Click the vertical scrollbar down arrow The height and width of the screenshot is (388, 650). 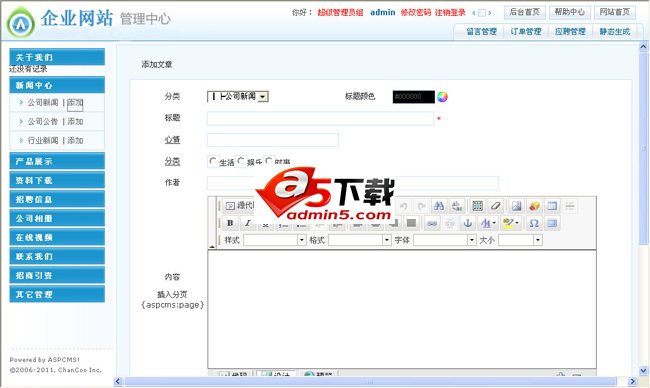pos(643,371)
